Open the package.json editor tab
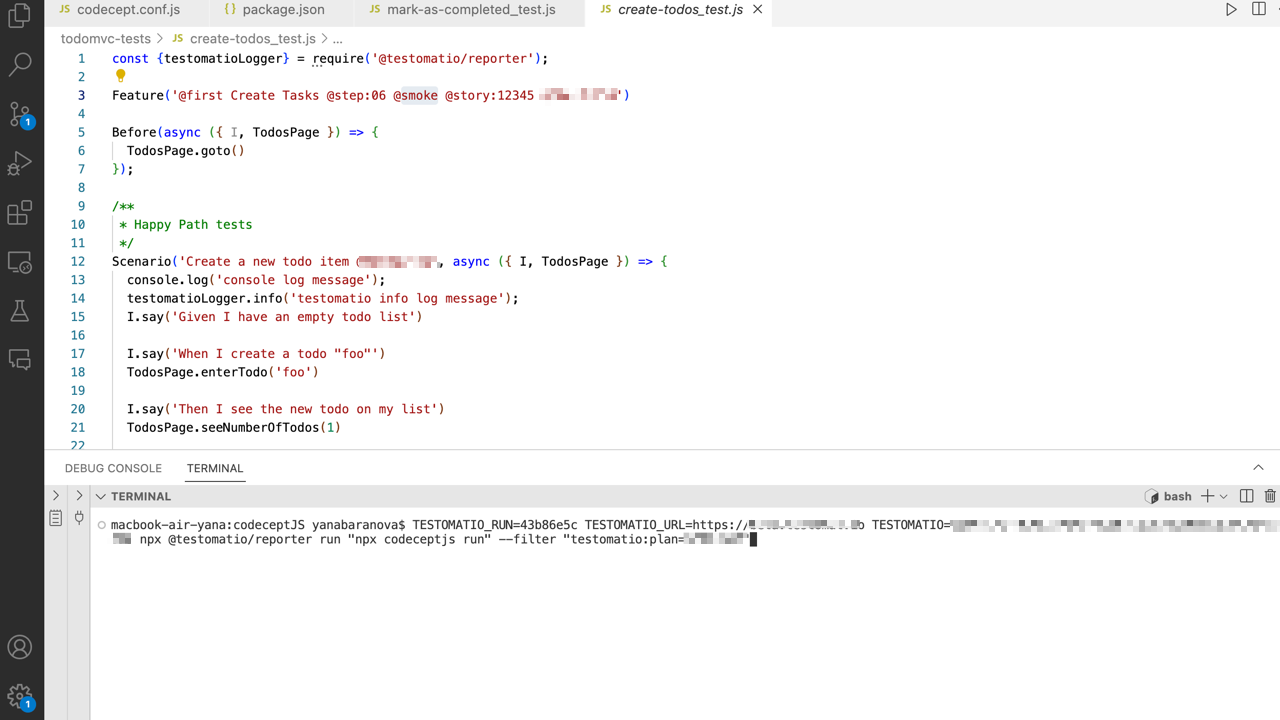The height and width of the screenshot is (720, 1280). (x=283, y=9)
